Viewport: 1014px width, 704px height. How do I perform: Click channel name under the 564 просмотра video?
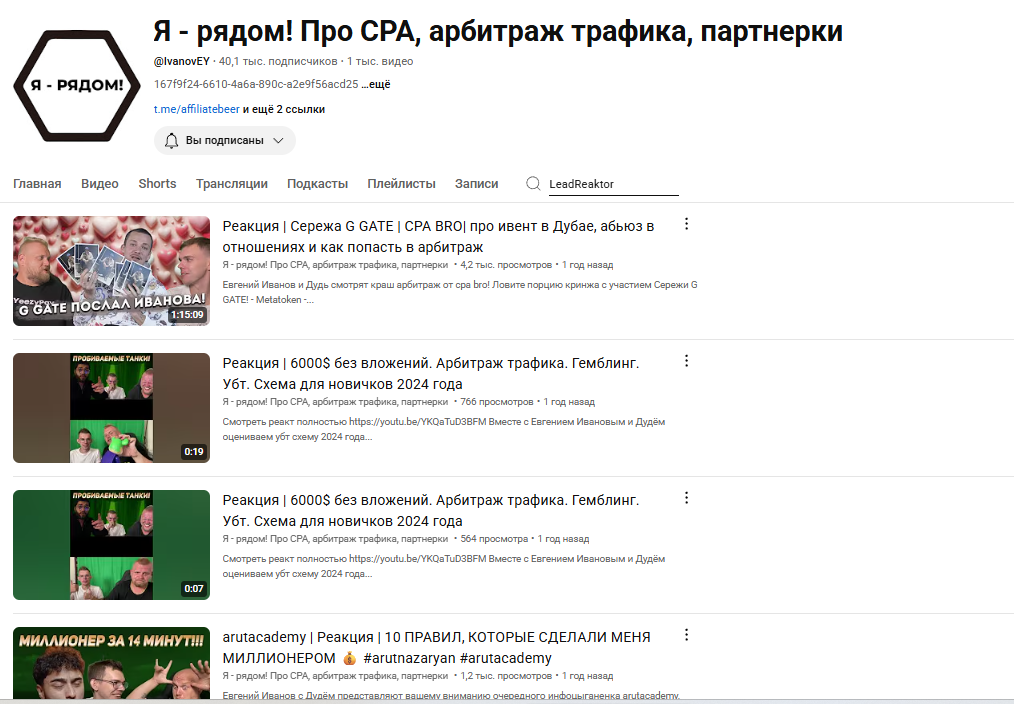point(335,539)
